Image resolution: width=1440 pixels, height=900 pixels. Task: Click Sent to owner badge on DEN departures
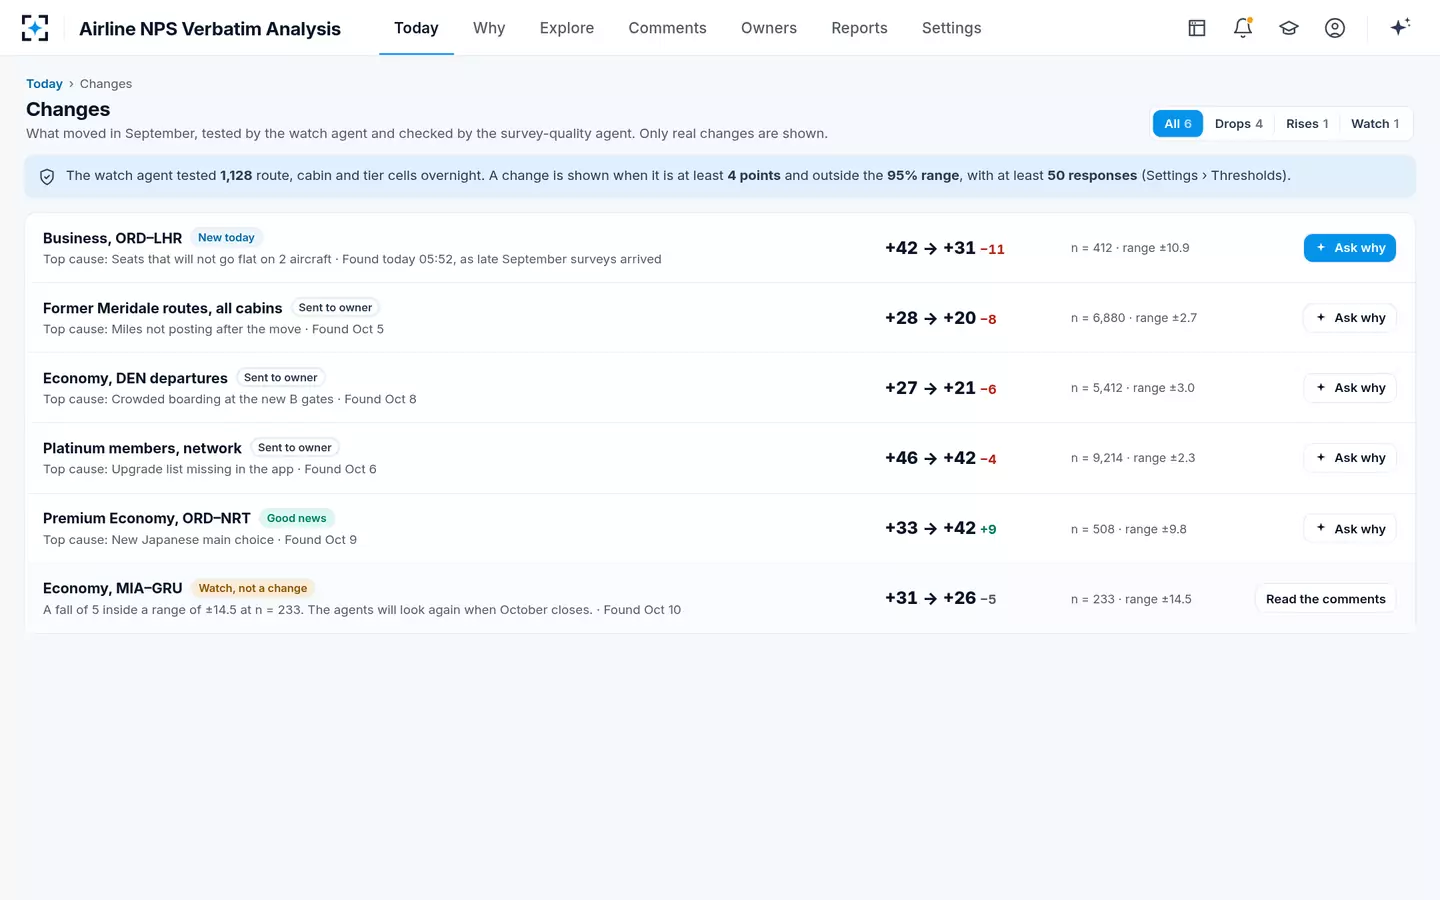click(x=280, y=378)
